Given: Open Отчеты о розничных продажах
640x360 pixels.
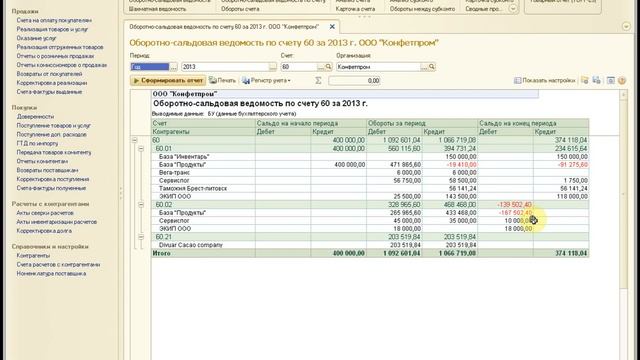Looking at the screenshot, I should 55,56.
